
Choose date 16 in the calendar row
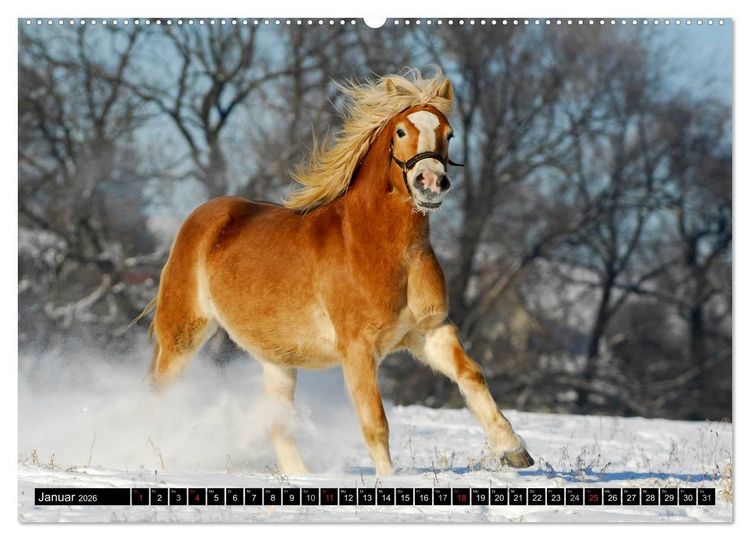click(423, 497)
